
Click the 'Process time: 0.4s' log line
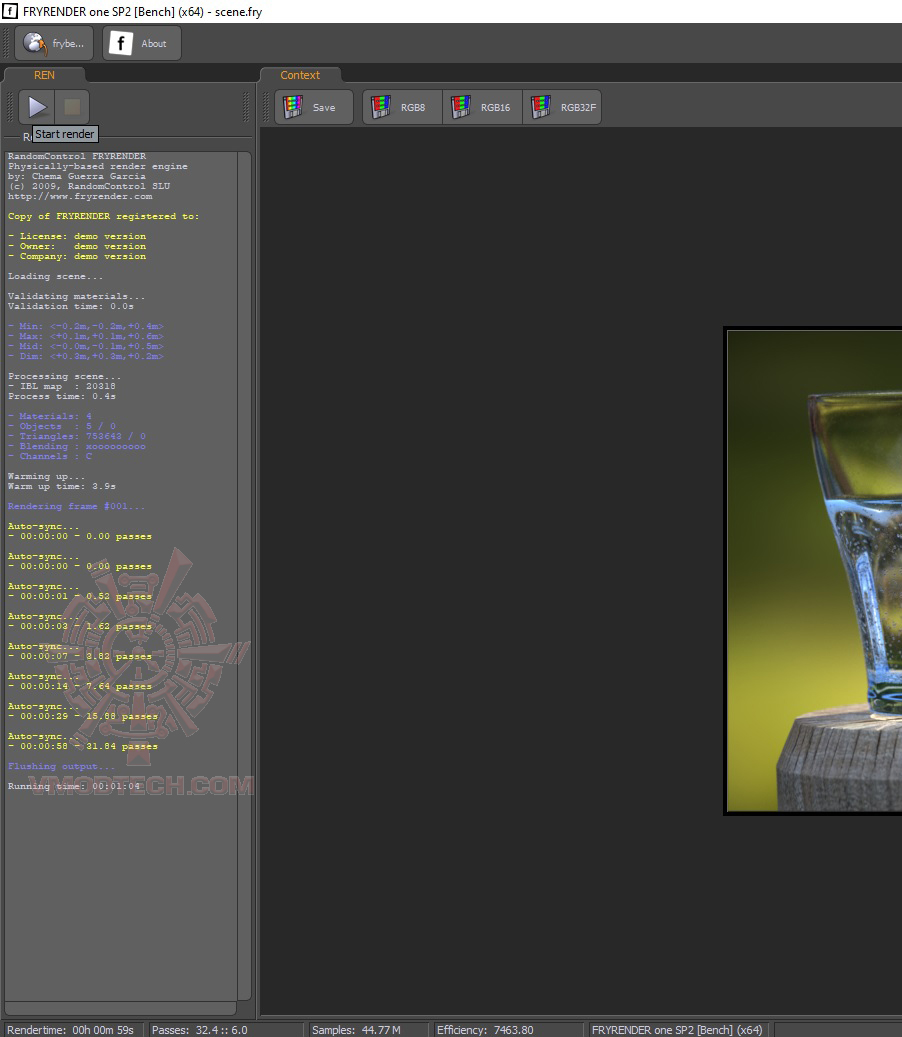click(62, 397)
